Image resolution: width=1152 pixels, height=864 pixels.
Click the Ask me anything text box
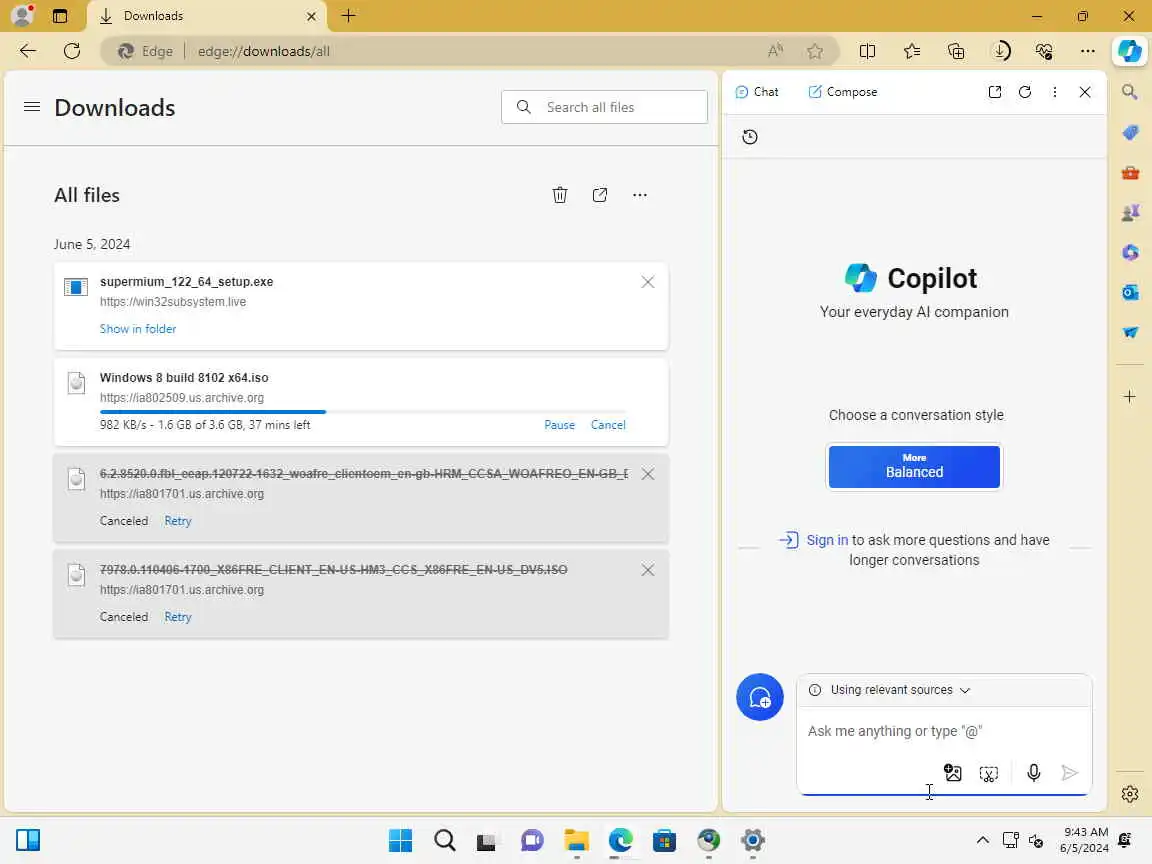coord(944,731)
